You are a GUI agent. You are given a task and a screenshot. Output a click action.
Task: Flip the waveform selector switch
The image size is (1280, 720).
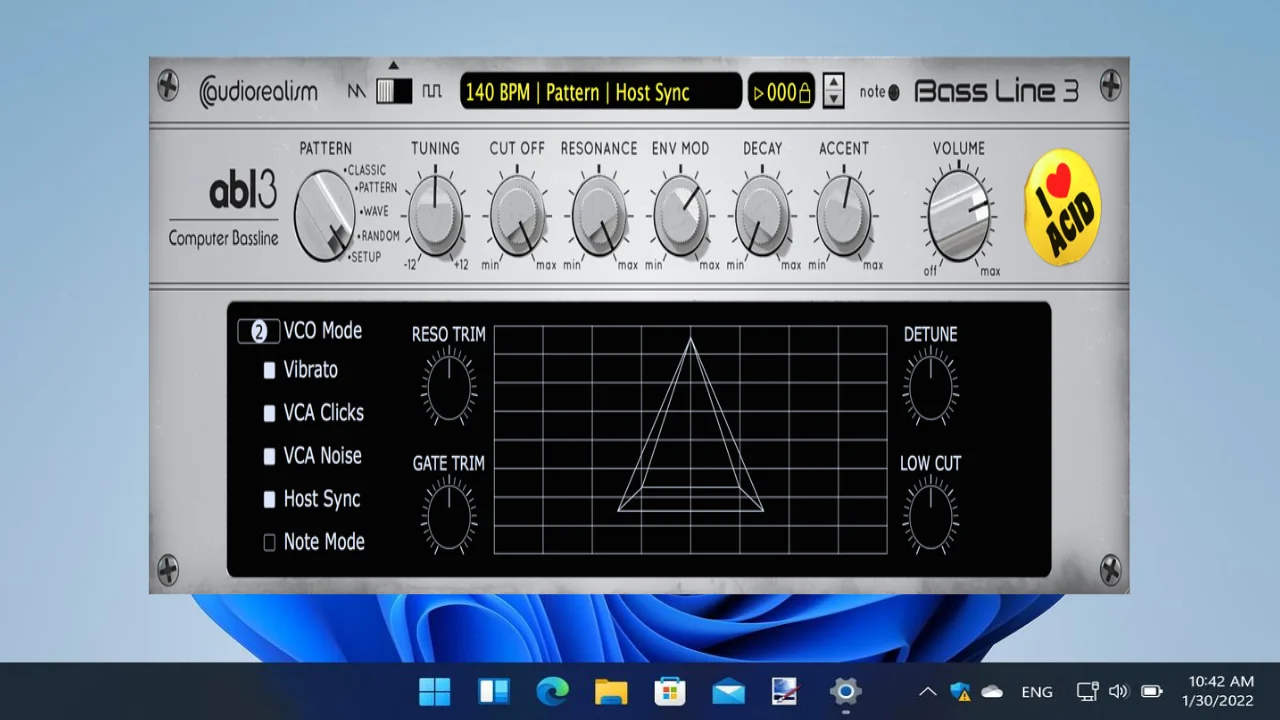click(394, 91)
